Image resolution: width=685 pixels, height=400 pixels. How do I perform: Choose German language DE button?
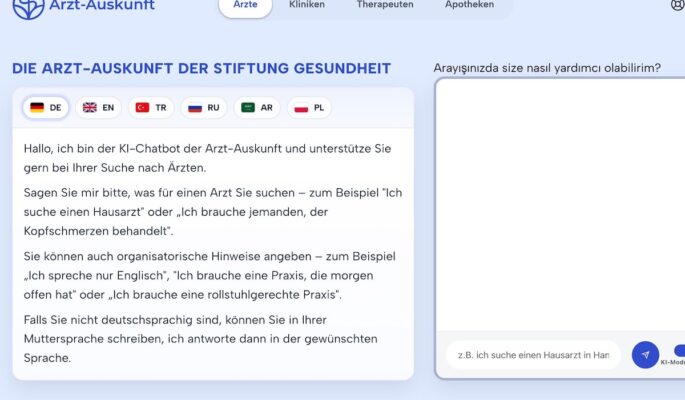45,107
